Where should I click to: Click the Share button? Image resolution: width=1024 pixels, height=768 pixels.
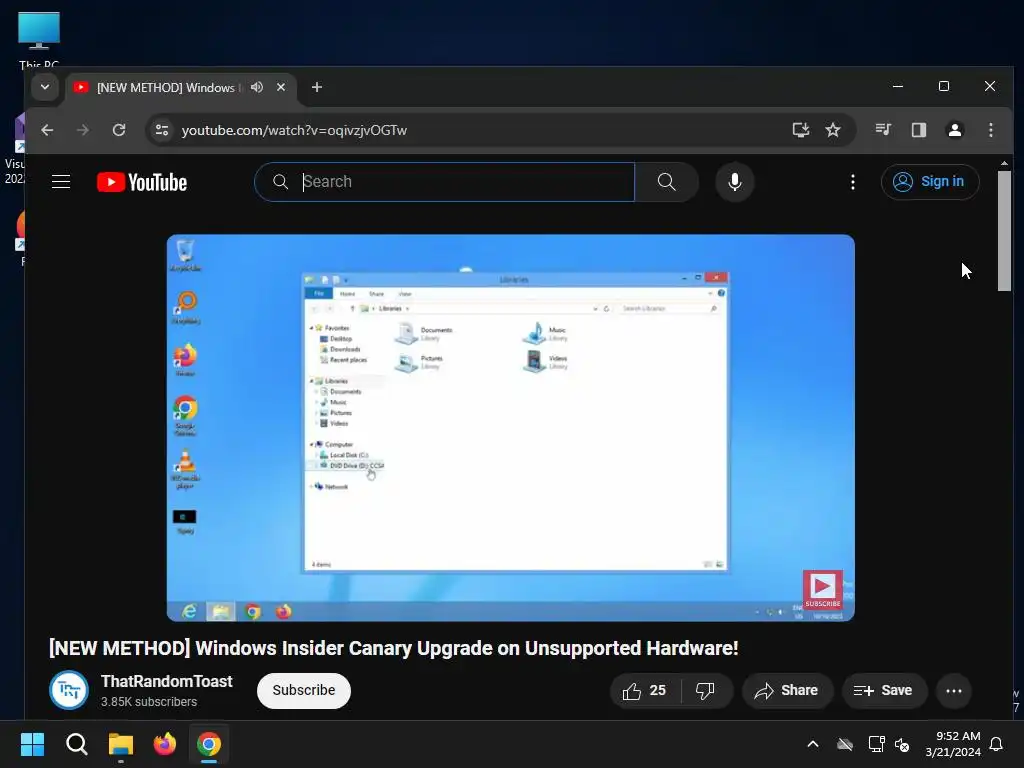click(x=787, y=690)
